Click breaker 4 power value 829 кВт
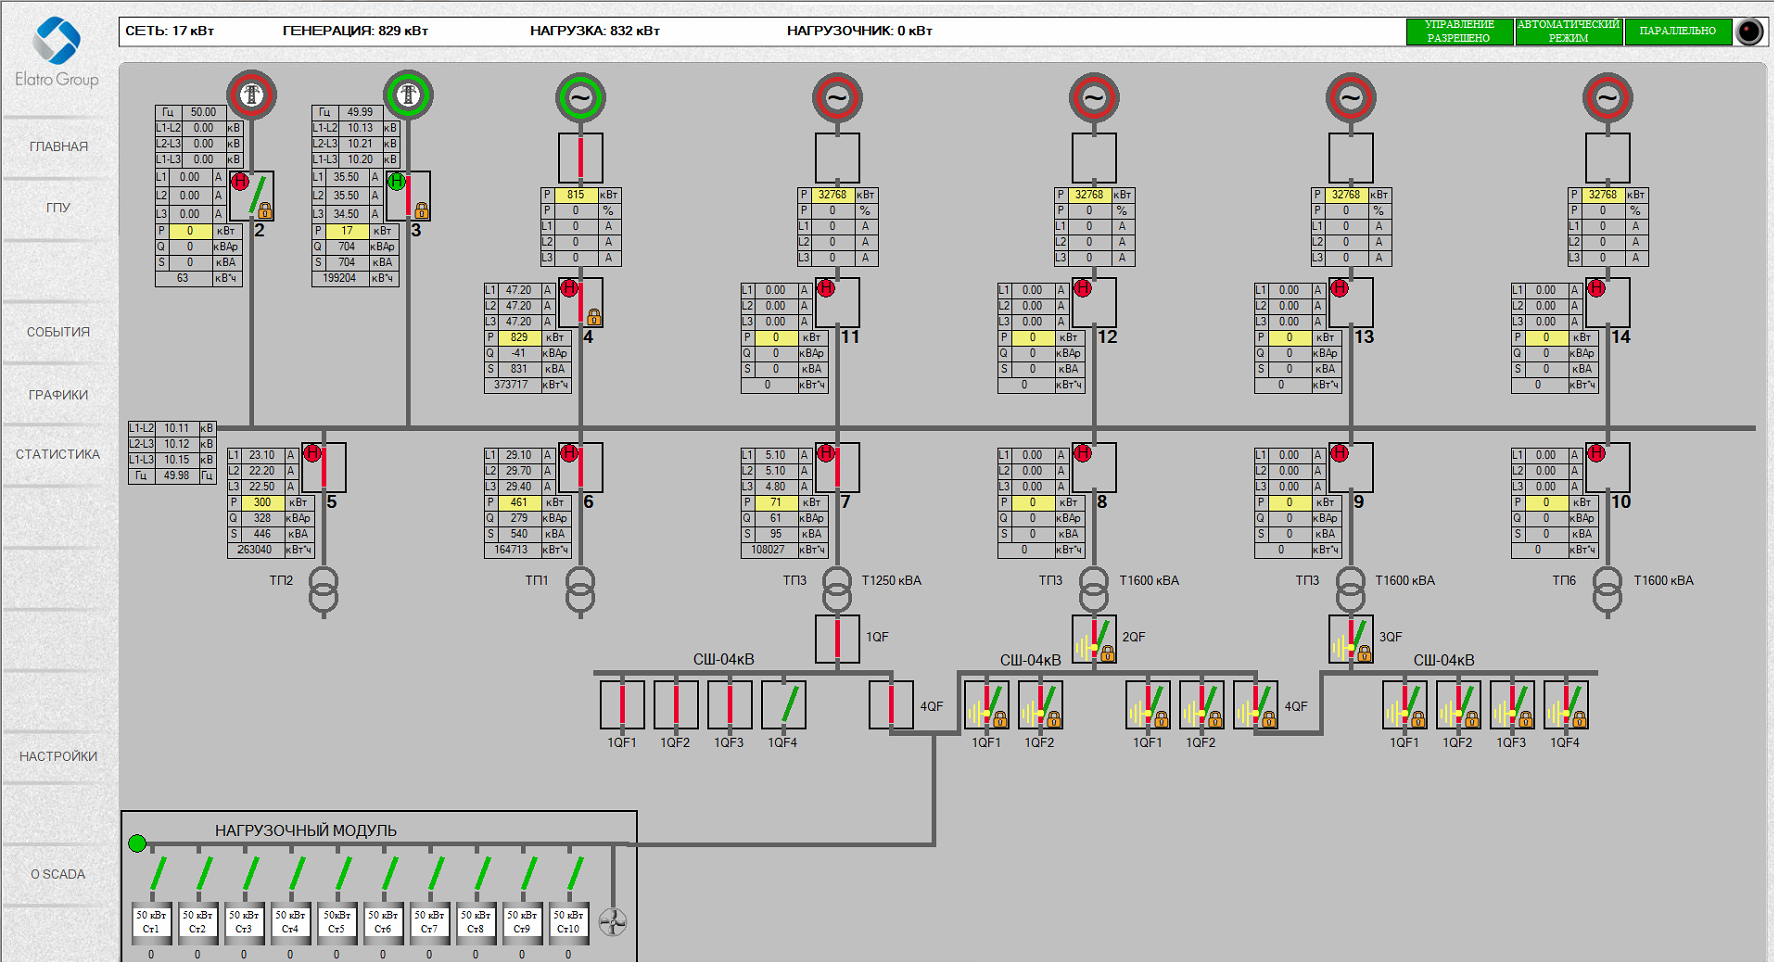 (519, 338)
